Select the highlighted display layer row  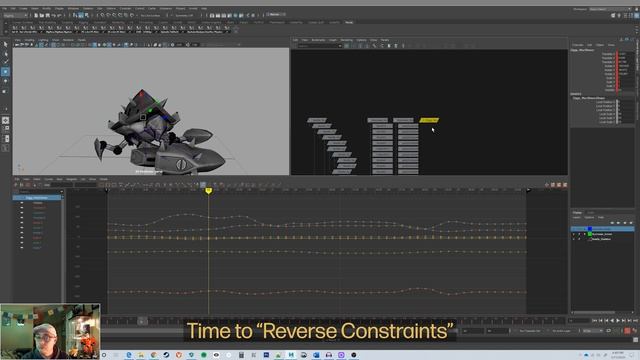pyautogui.click(x=602, y=229)
